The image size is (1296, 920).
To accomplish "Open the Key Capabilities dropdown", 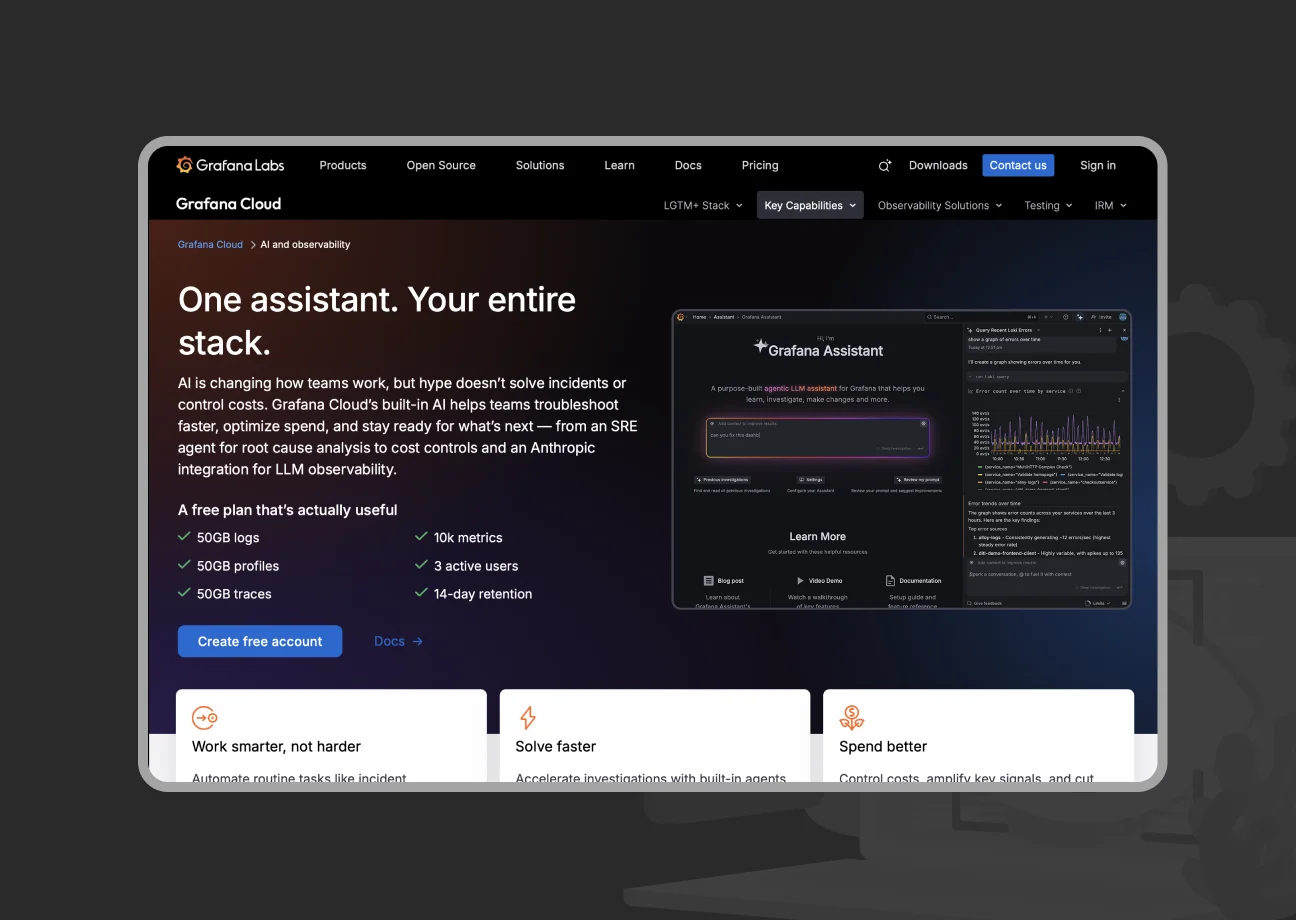I will (x=810, y=205).
